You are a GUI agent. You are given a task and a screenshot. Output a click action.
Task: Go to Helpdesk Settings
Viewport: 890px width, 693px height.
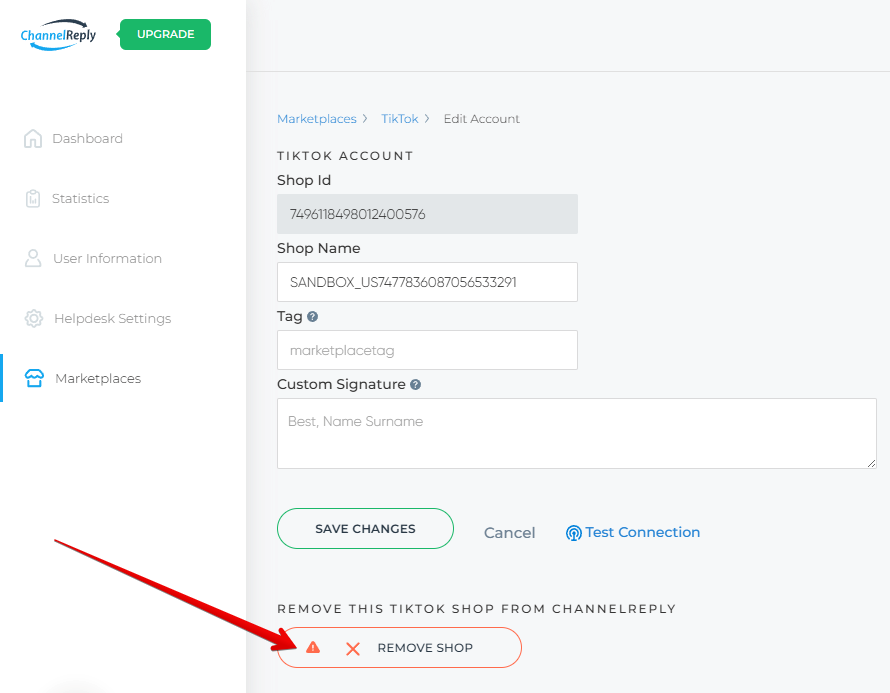[112, 318]
